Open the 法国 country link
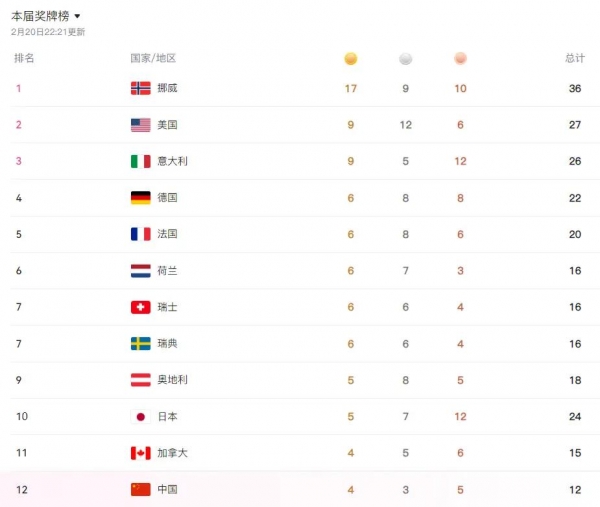Viewport: 600px width, 507px height. coord(167,234)
